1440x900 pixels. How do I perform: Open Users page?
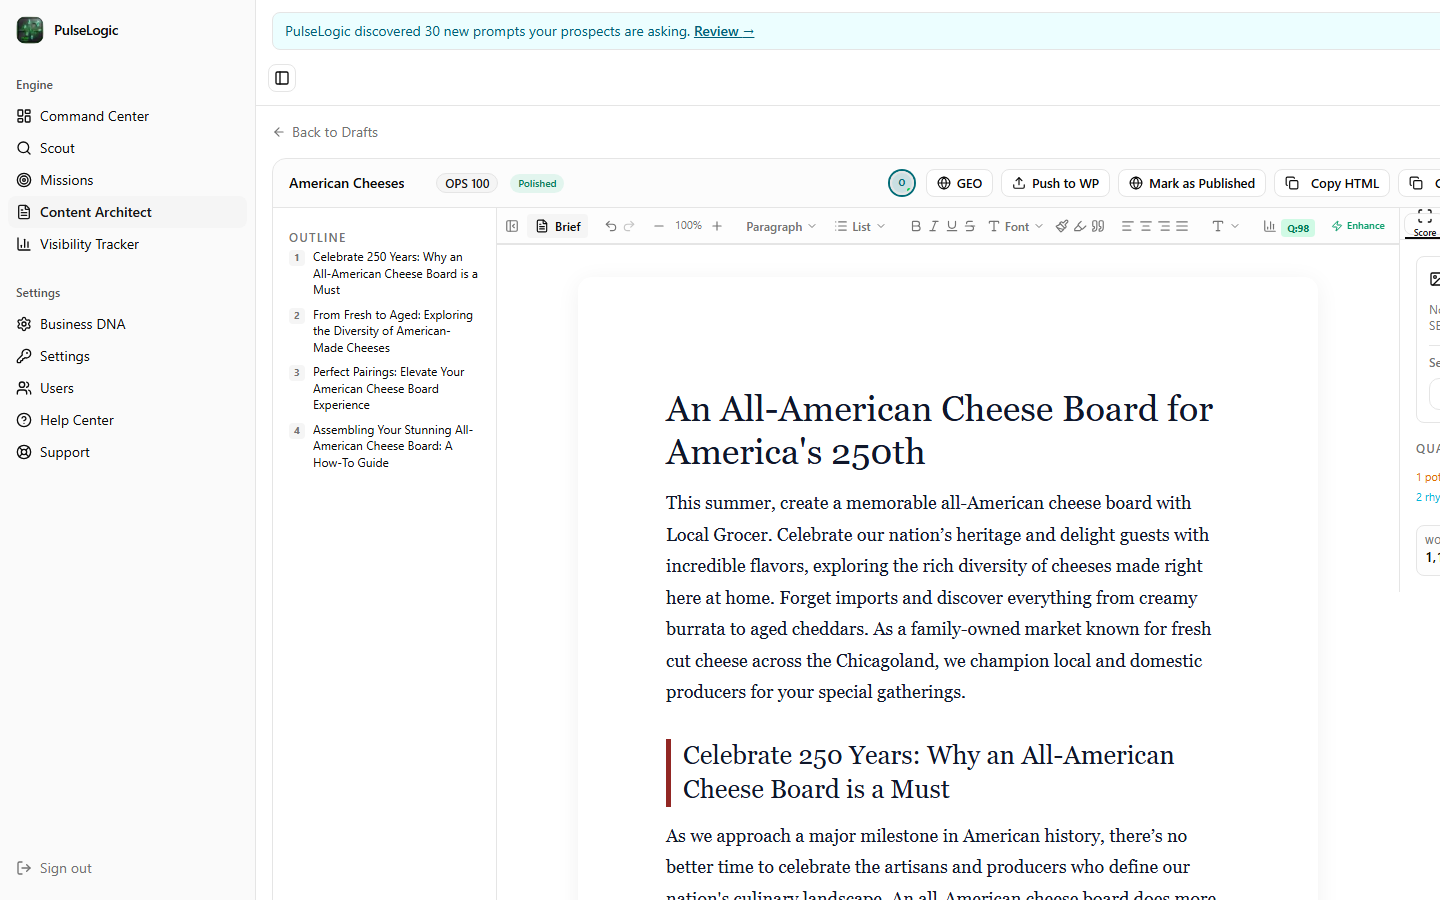click(x=128, y=388)
